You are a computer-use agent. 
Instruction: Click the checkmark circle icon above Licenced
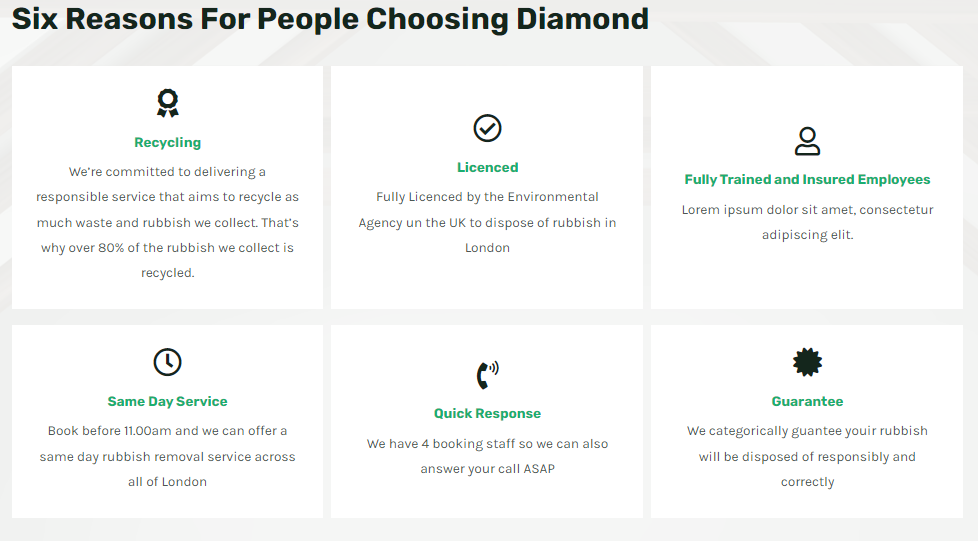(x=487, y=128)
